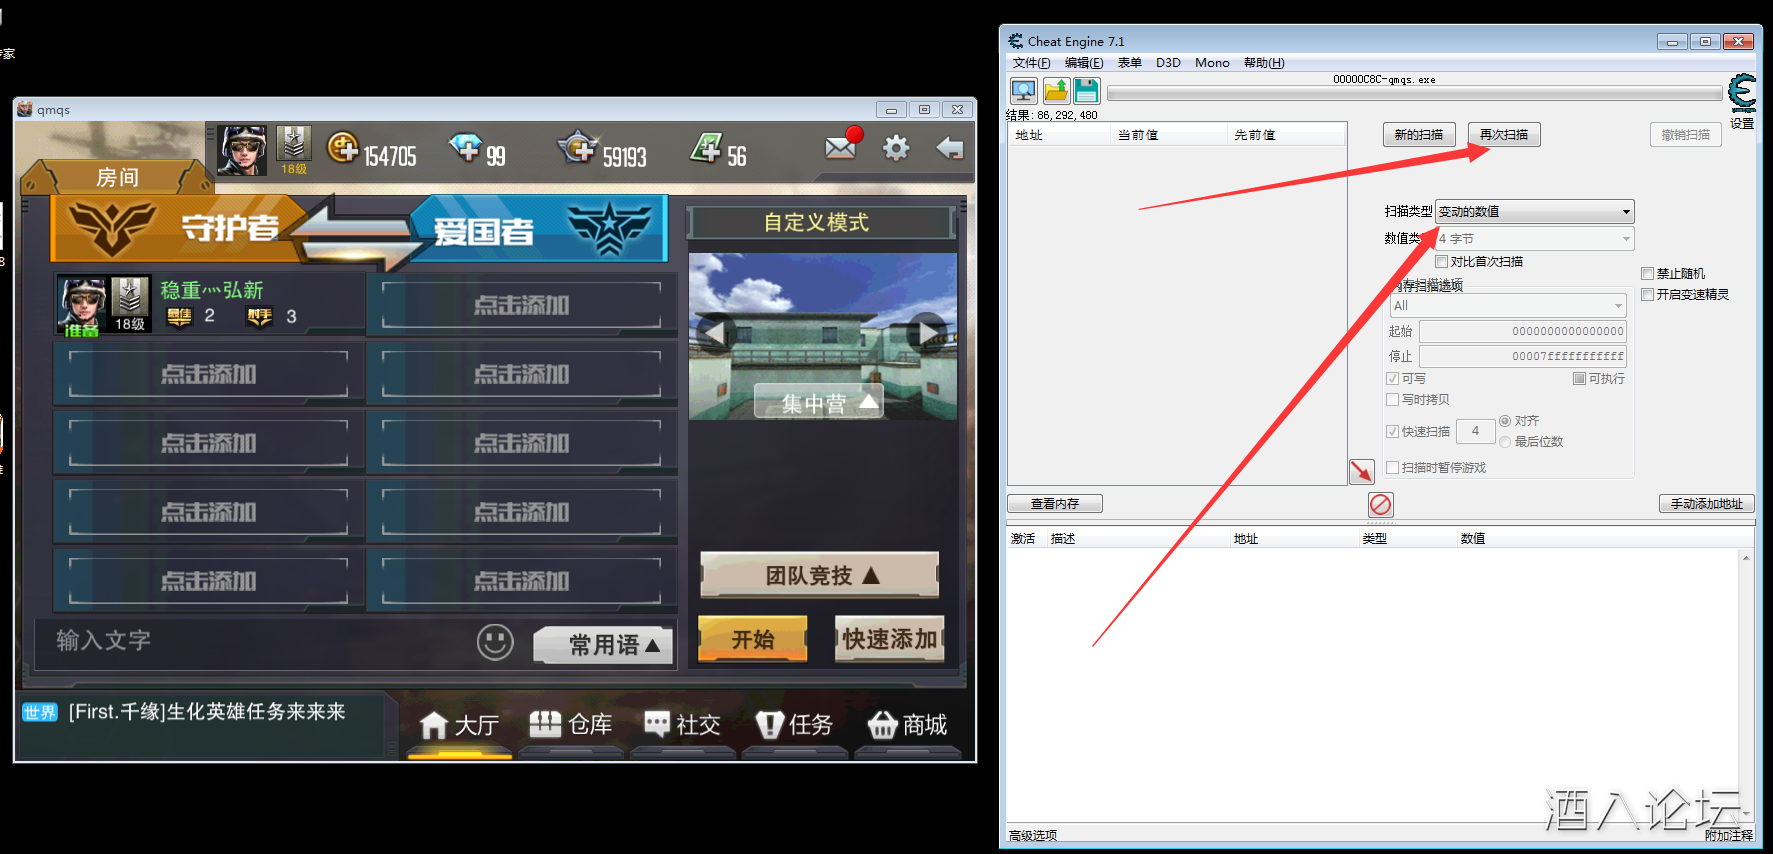Open the process list icon in Cheat Engine
Screen dimensions: 1773x854
click(x=1024, y=92)
